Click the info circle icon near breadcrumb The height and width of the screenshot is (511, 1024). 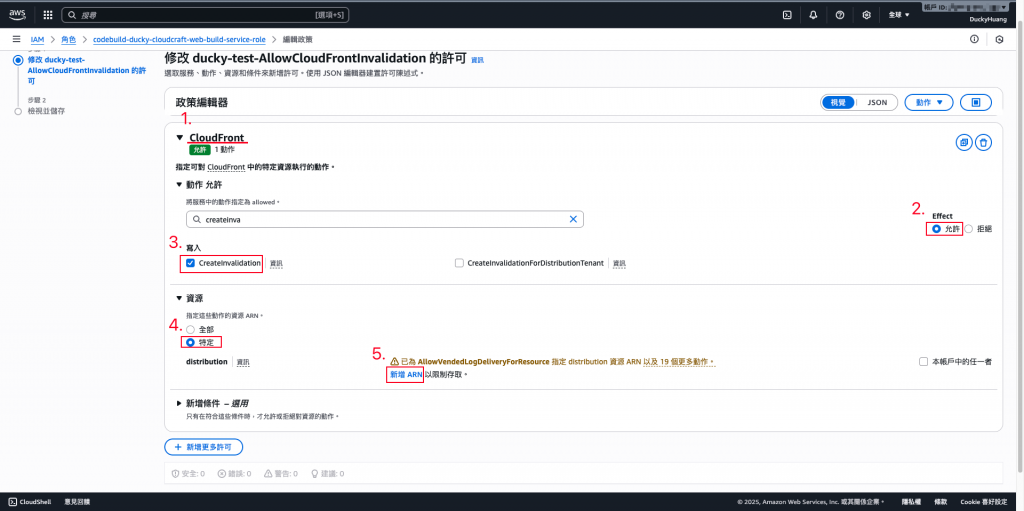[x=974, y=39]
